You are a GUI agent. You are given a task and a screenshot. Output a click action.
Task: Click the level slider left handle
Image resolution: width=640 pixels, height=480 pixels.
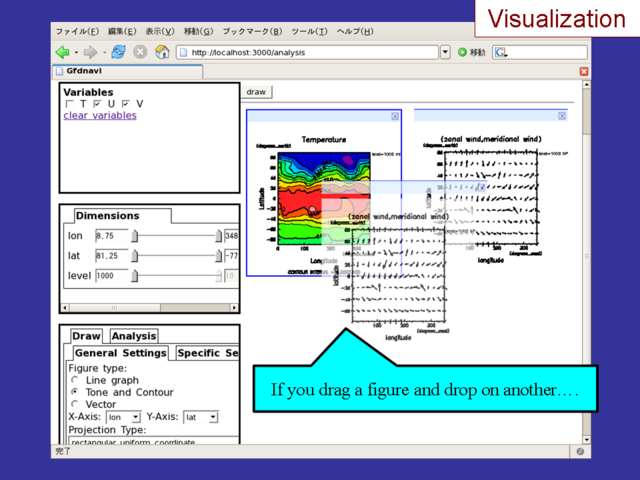pyautogui.click(x=134, y=276)
